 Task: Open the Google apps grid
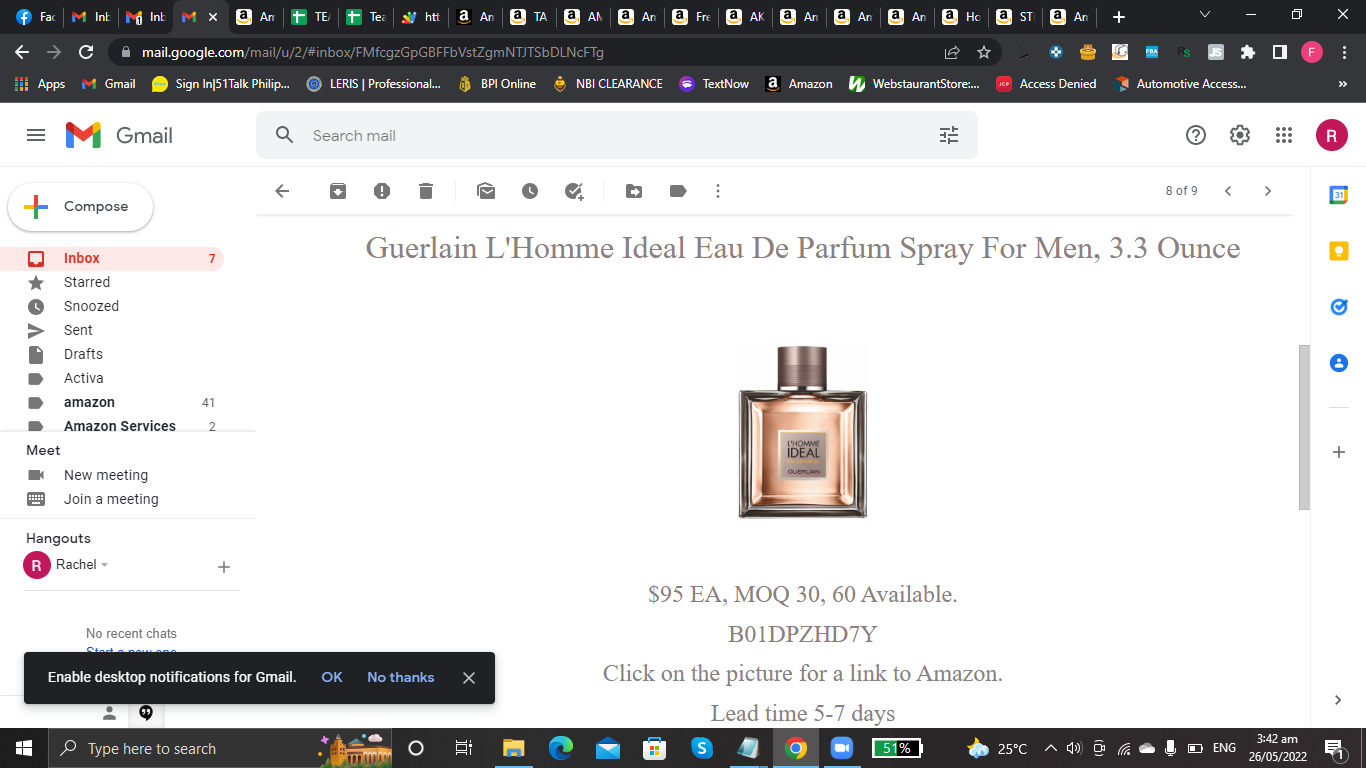1284,135
